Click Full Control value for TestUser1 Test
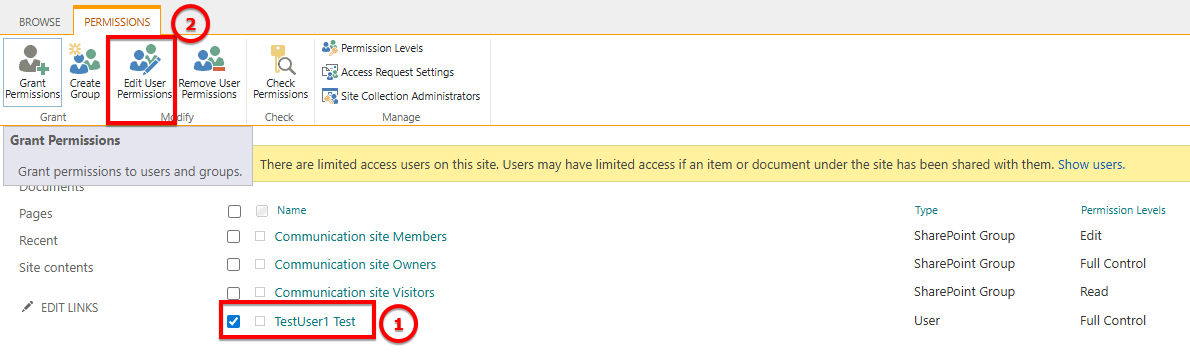The height and width of the screenshot is (361, 1190). tap(1113, 322)
